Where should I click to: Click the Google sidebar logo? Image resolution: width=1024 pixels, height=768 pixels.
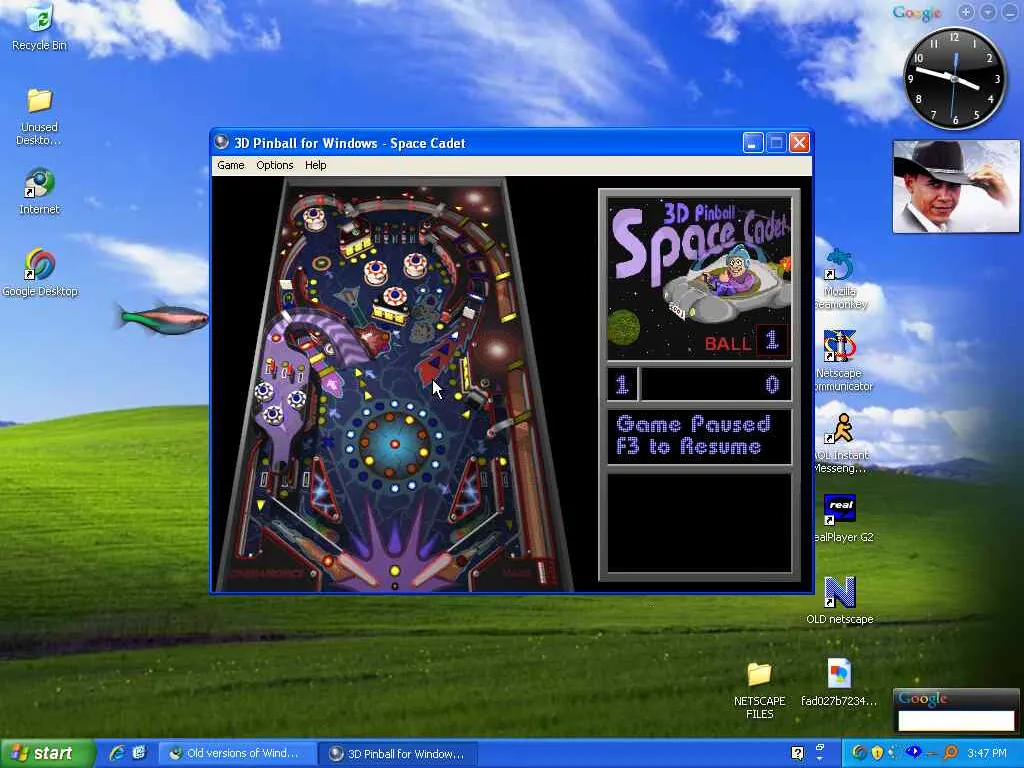coord(917,12)
